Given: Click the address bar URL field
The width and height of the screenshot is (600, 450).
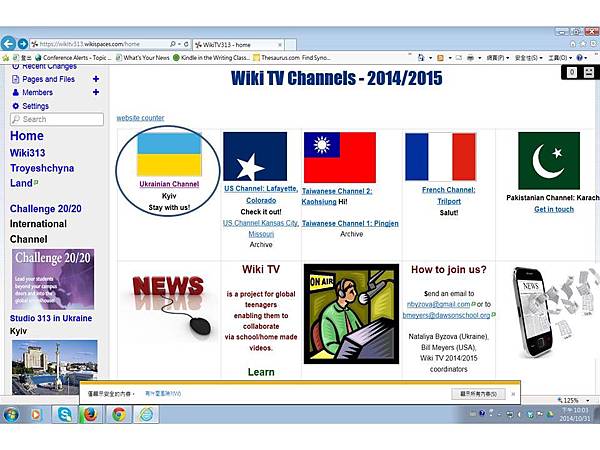Looking at the screenshot, I should [99, 44].
